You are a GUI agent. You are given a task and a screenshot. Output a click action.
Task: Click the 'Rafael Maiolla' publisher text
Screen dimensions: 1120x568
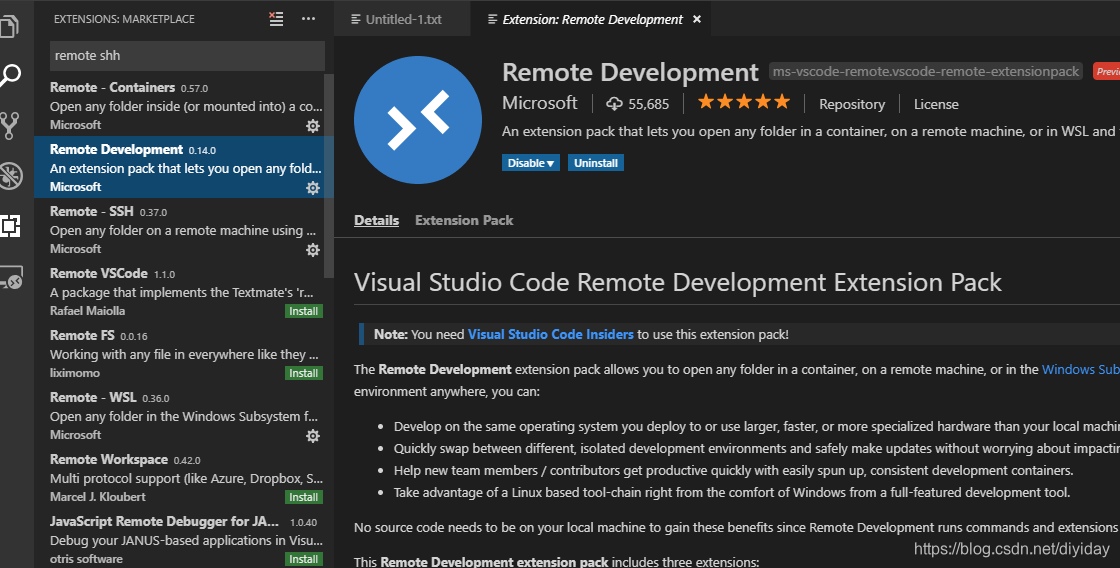pos(87,311)
